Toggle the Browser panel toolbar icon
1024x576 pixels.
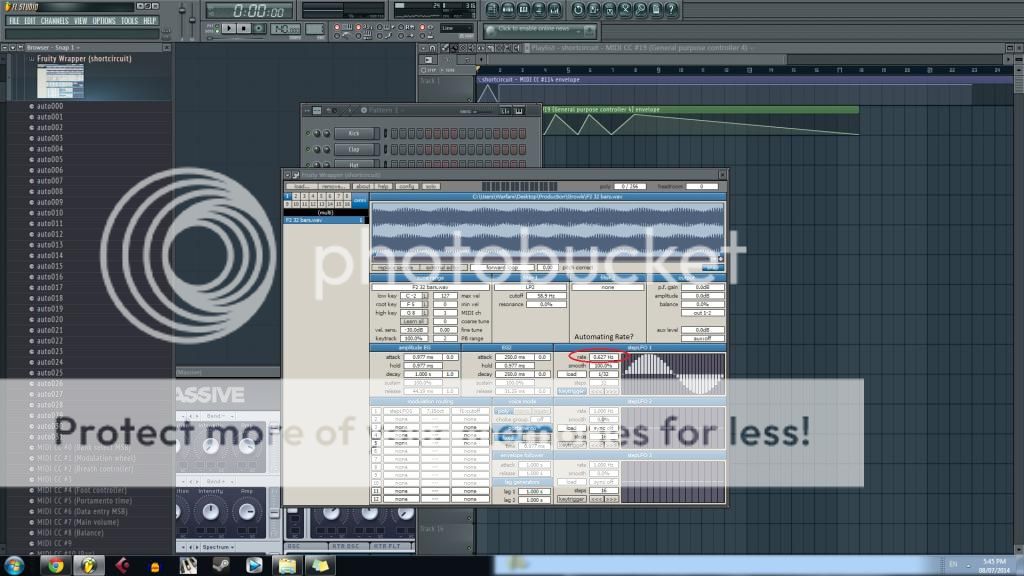click(539, 9)
